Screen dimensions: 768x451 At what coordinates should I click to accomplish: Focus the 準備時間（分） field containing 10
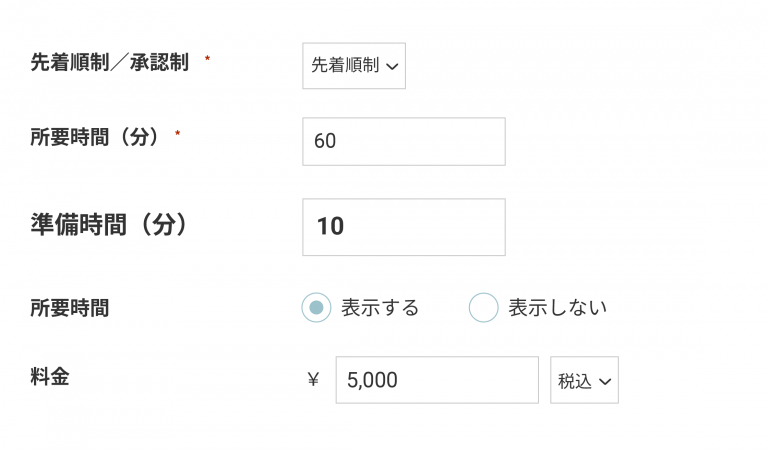tap(403, 227)
